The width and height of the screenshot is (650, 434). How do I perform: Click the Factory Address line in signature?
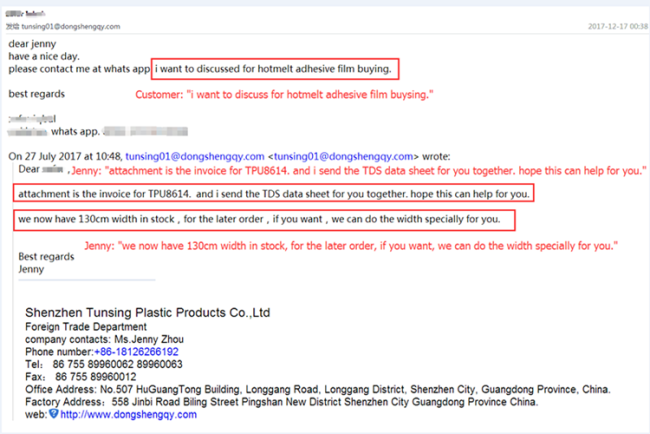click(280, 402)
